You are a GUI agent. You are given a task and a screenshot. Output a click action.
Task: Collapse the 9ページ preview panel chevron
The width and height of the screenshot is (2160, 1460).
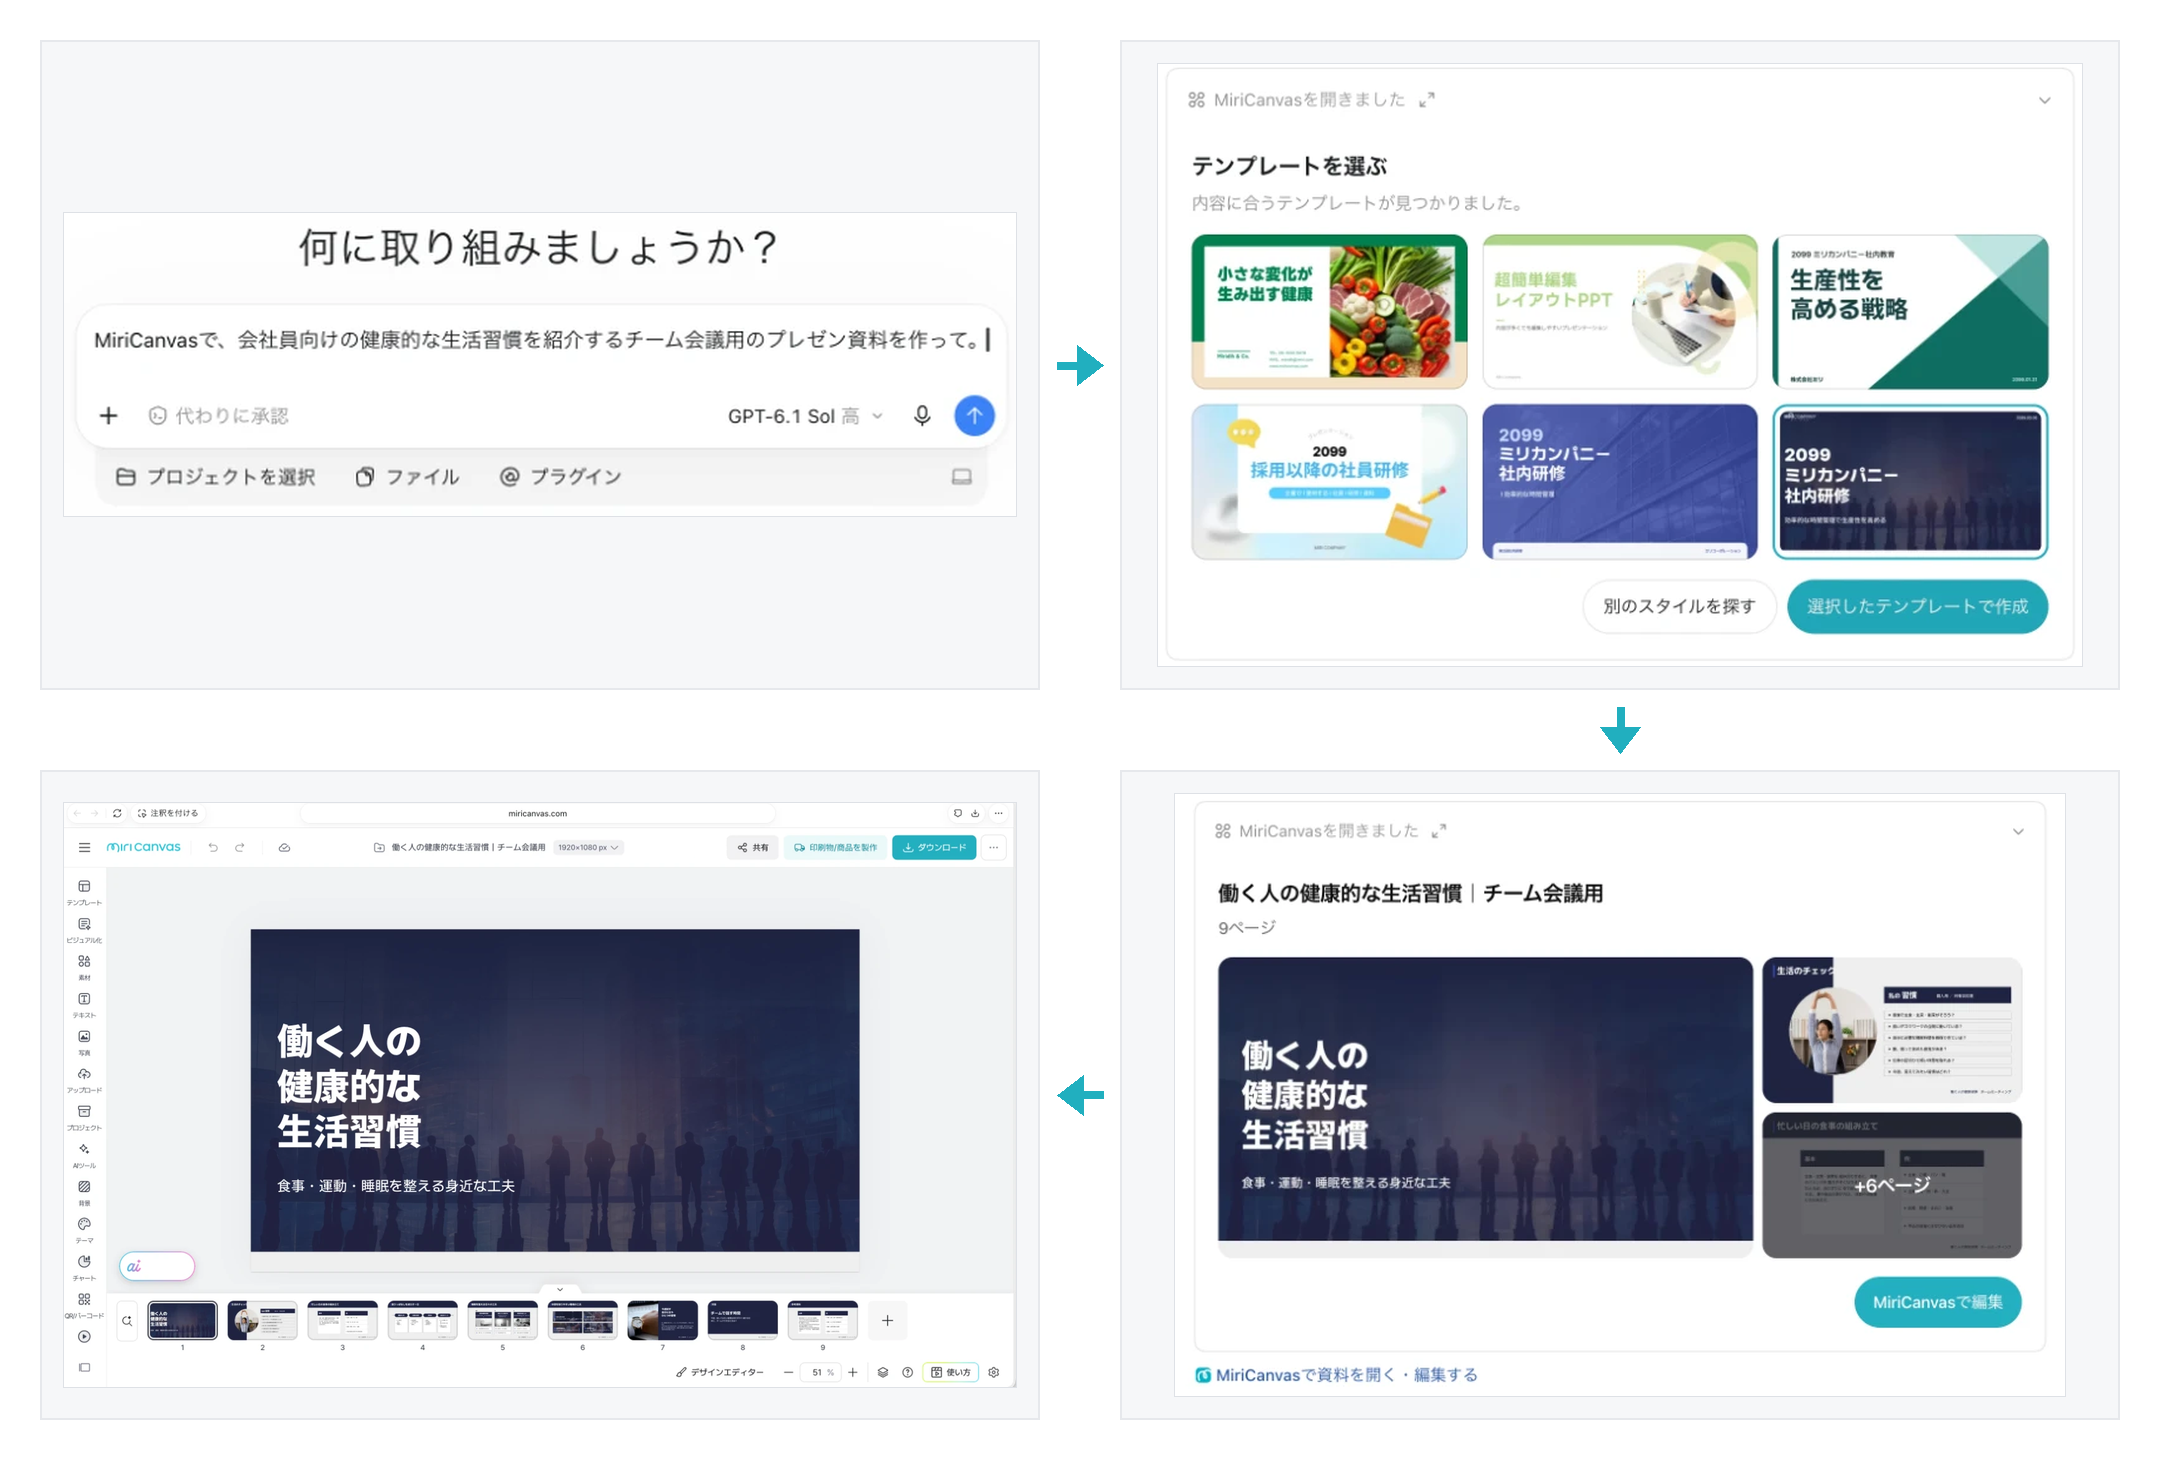(2018, 832)
